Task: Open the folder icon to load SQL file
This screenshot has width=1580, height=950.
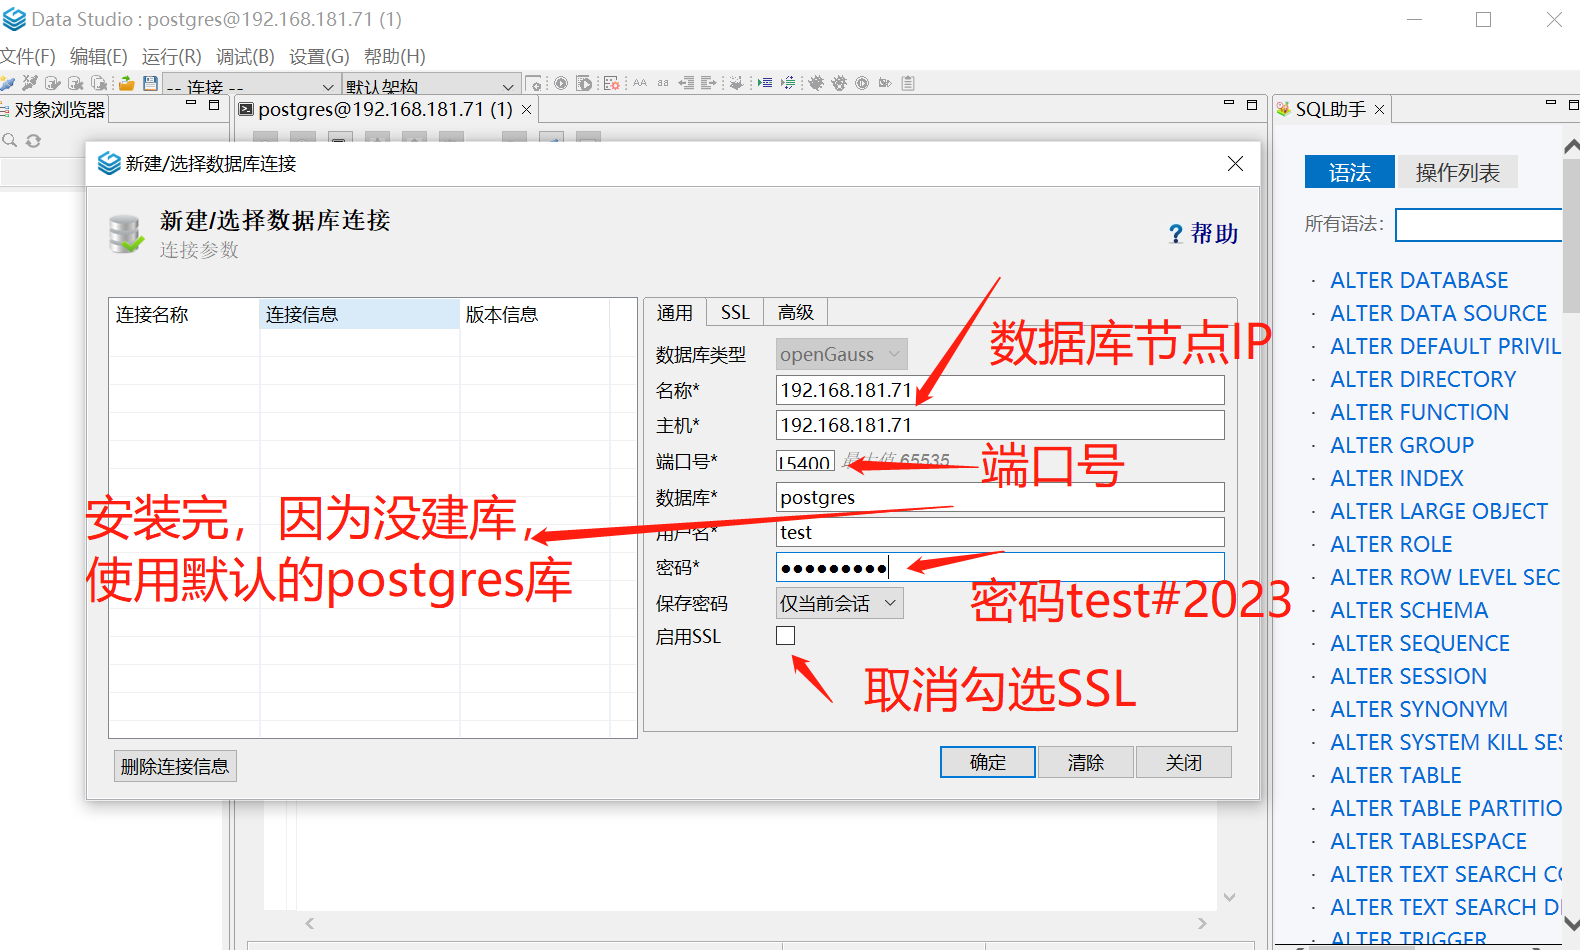Action: pos(127,83)
